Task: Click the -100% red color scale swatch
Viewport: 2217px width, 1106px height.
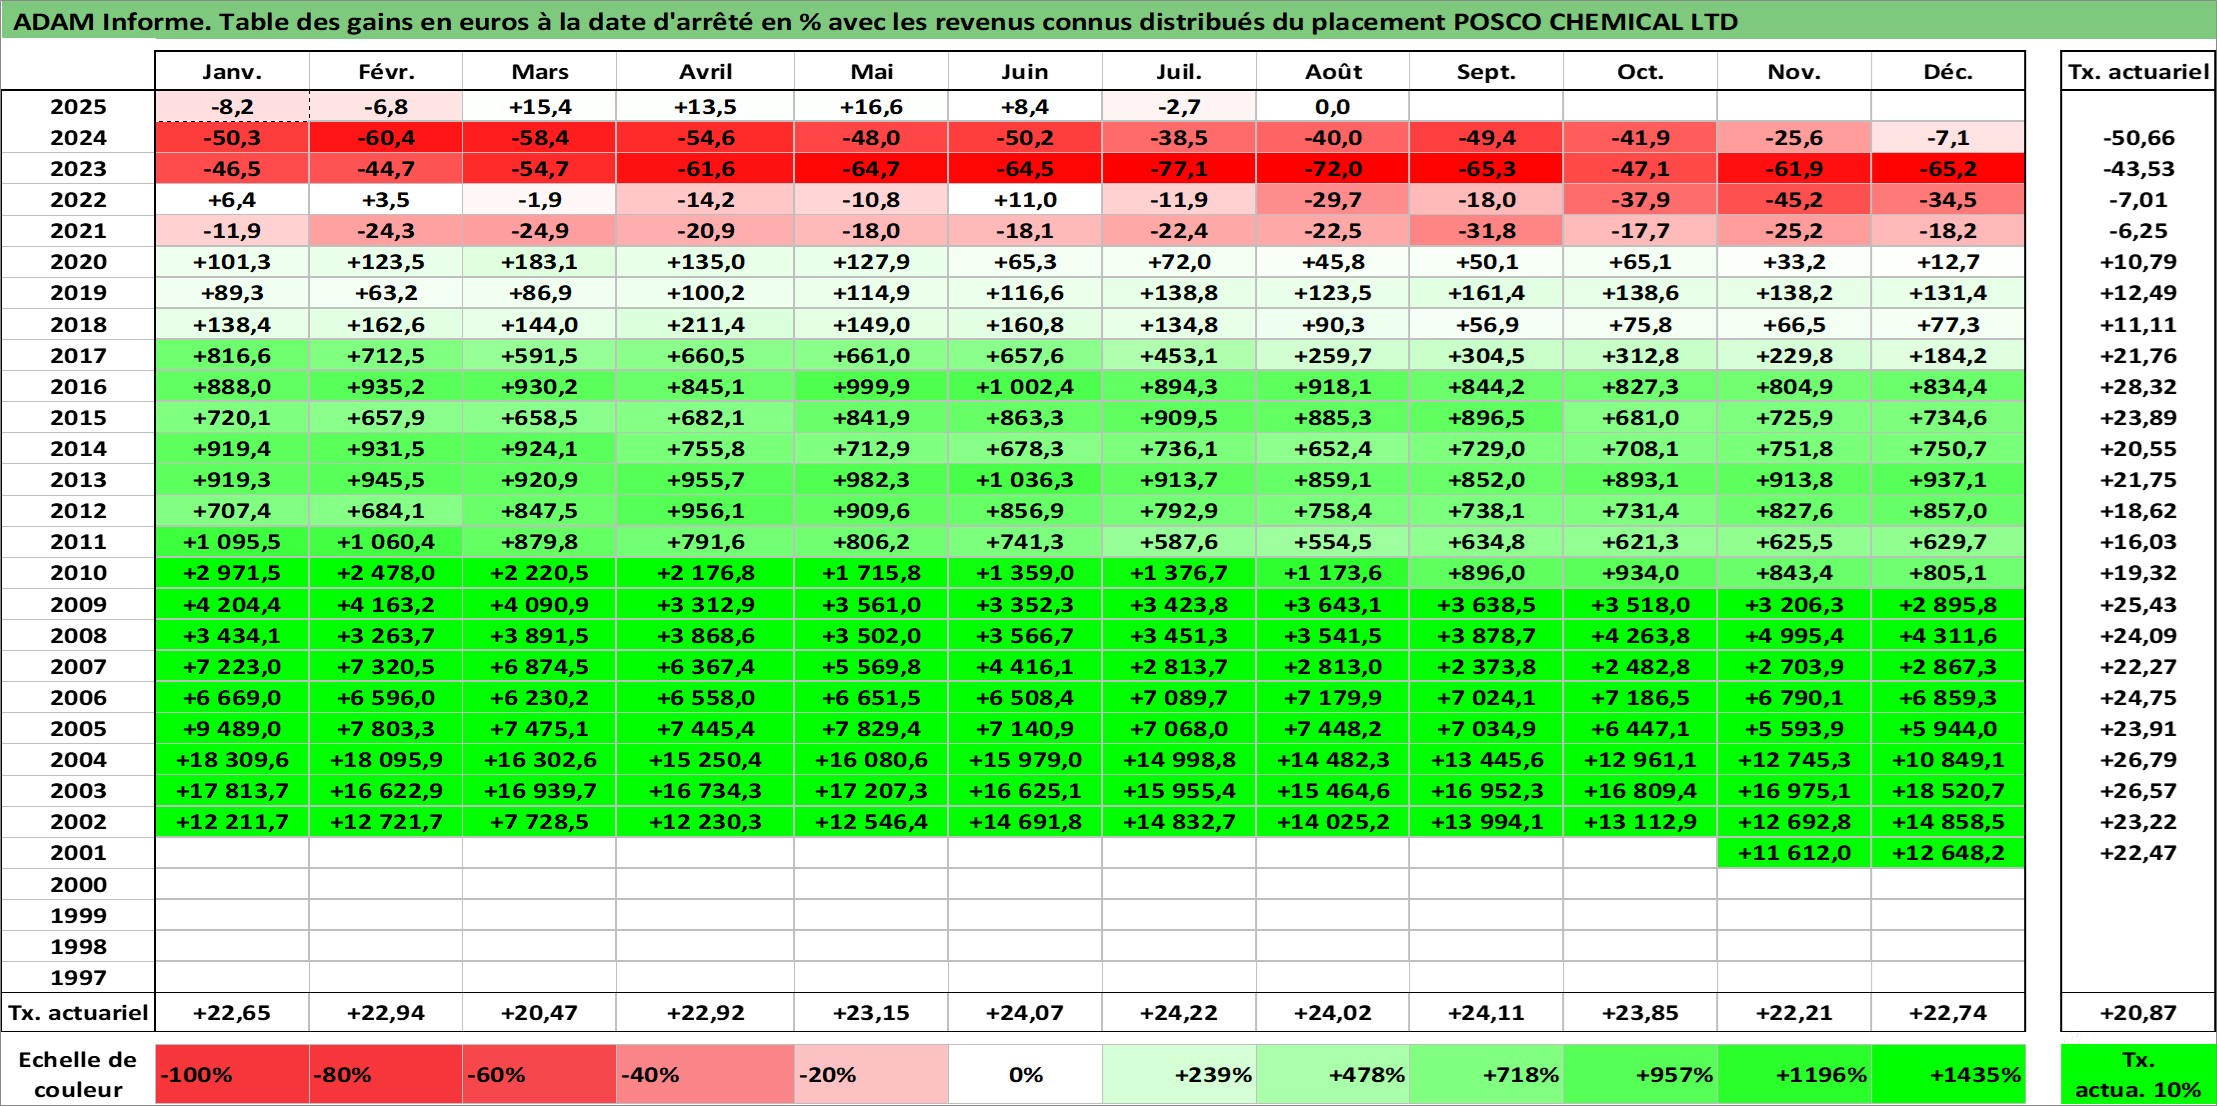Action: 232,1075
